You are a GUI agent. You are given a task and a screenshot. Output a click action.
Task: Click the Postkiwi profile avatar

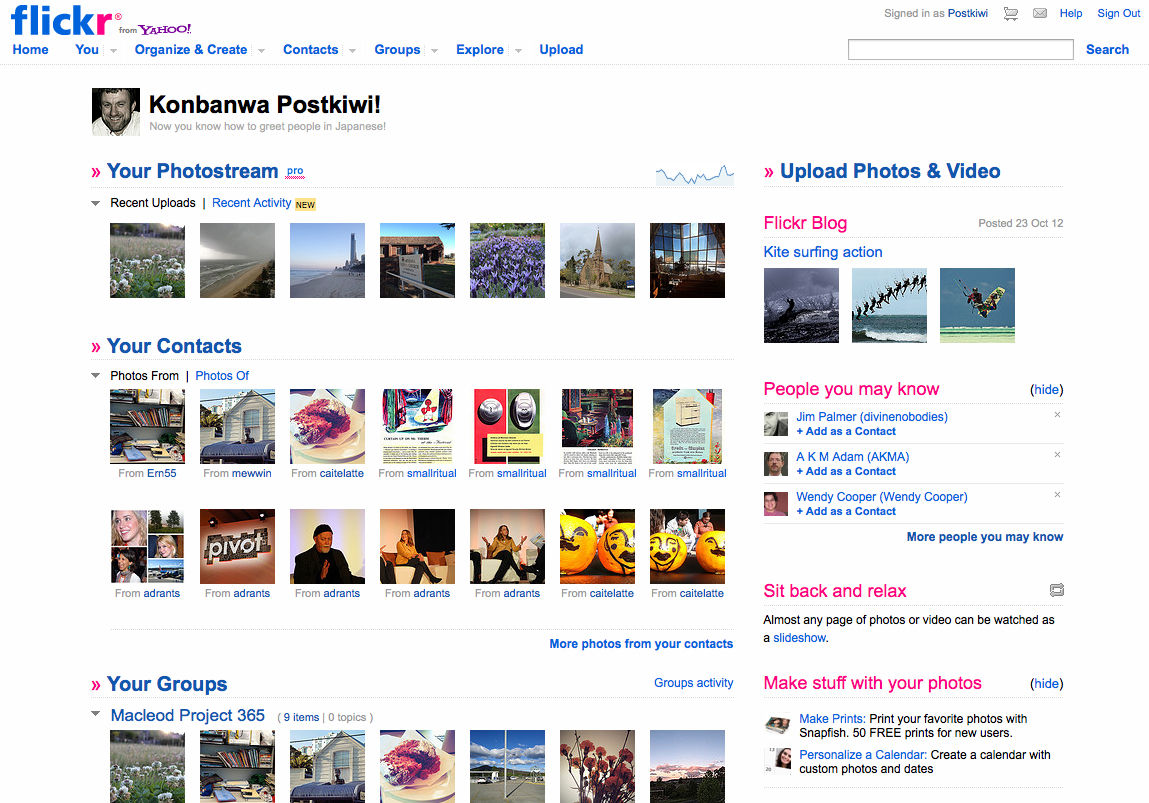point(116,112)
